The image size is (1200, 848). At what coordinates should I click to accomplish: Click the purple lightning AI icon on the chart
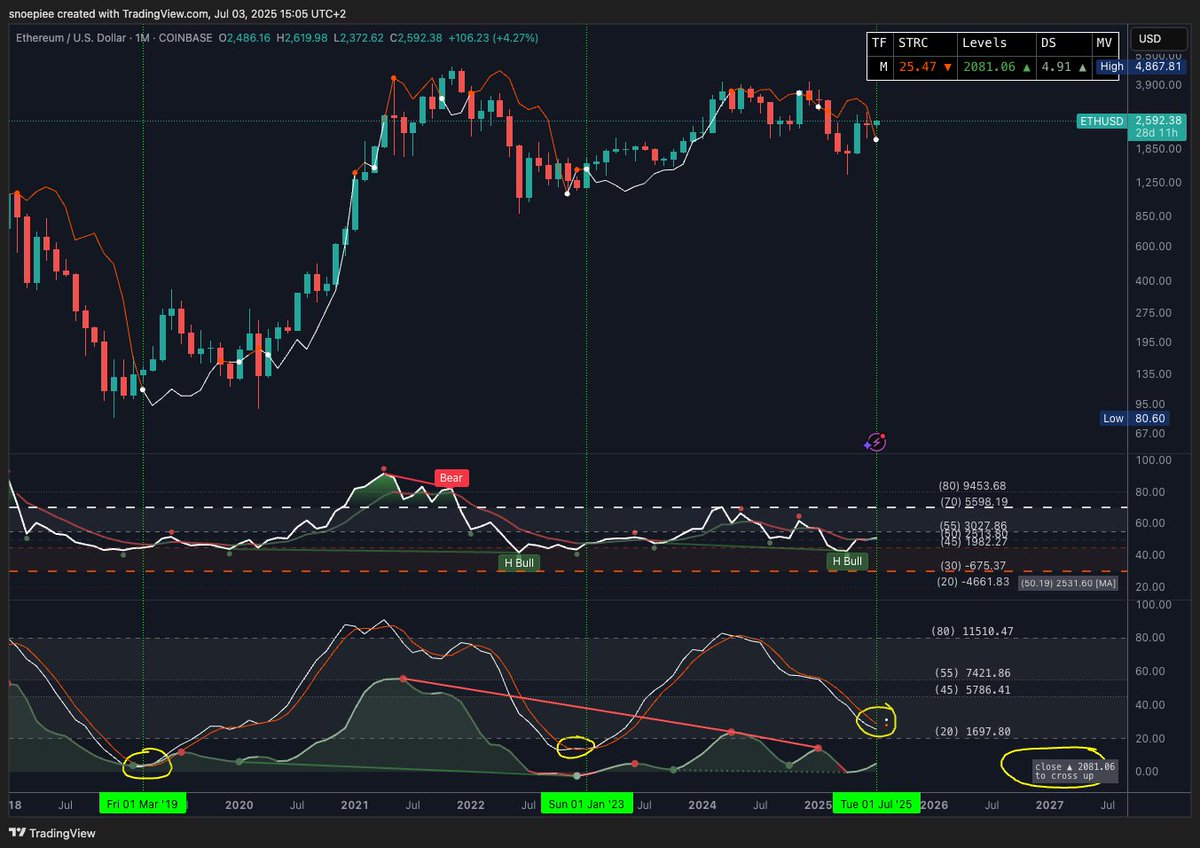pos(875,443)
